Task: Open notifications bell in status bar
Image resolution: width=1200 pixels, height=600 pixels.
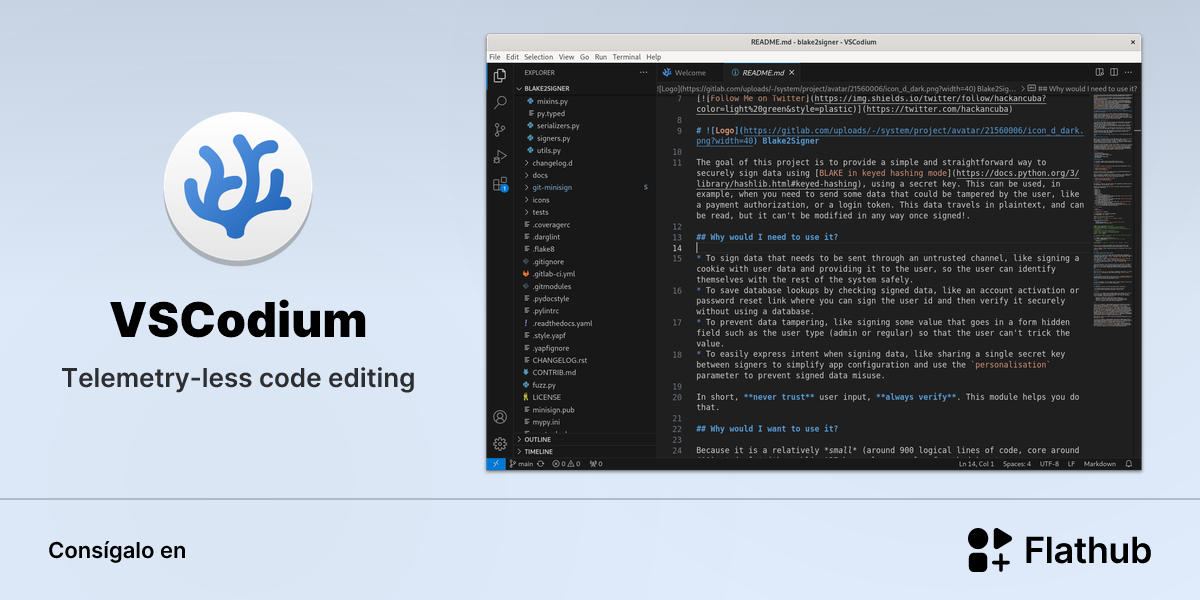Action: (x=1129, y=464)
